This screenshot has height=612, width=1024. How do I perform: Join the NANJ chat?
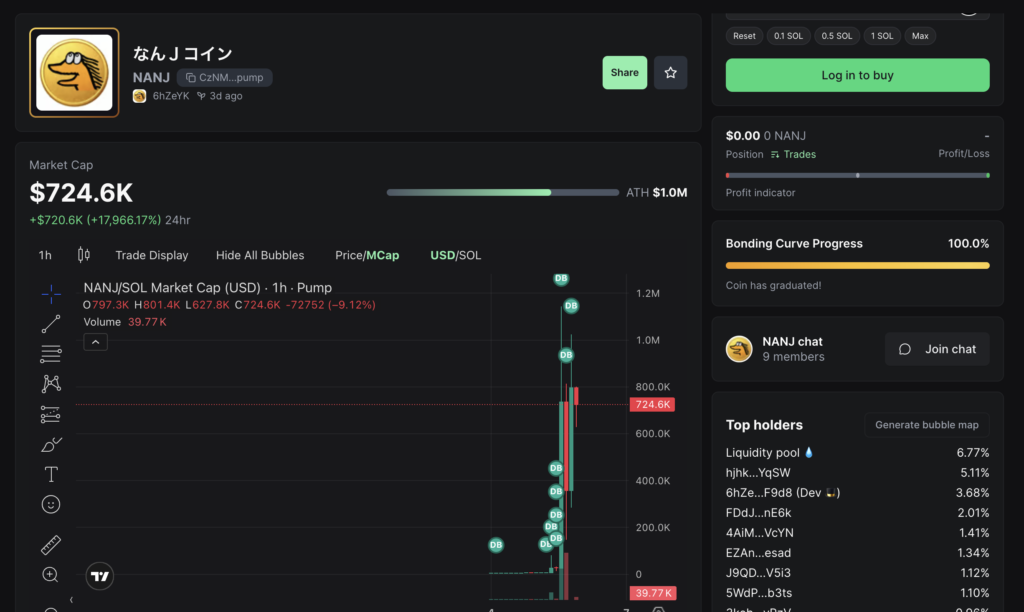click(937, 349)
